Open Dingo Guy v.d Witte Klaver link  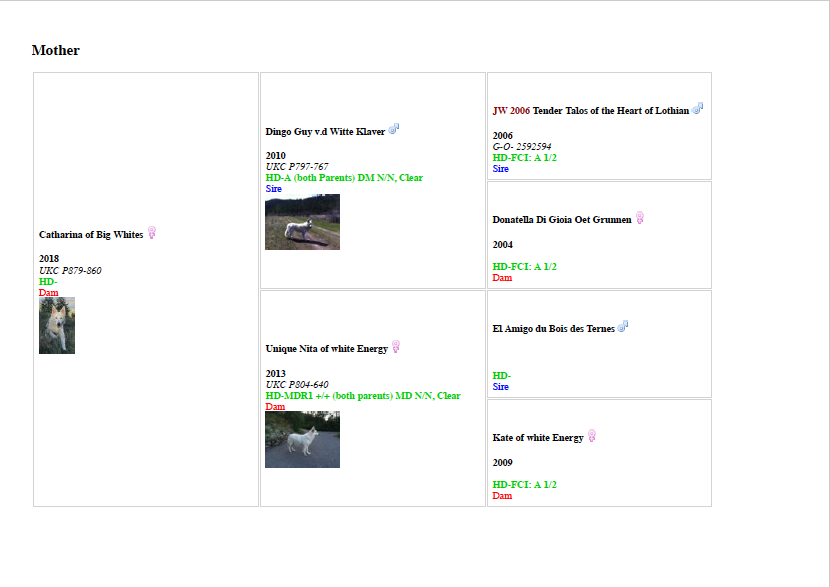pos(325,132)
